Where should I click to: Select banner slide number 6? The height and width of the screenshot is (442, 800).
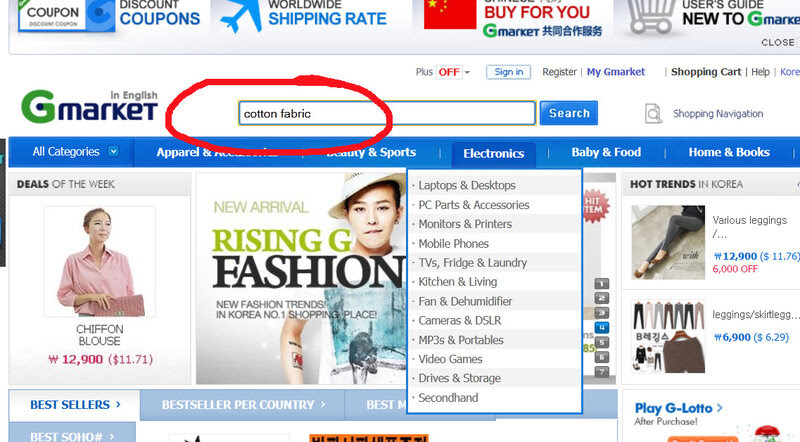tap(602, 357)
